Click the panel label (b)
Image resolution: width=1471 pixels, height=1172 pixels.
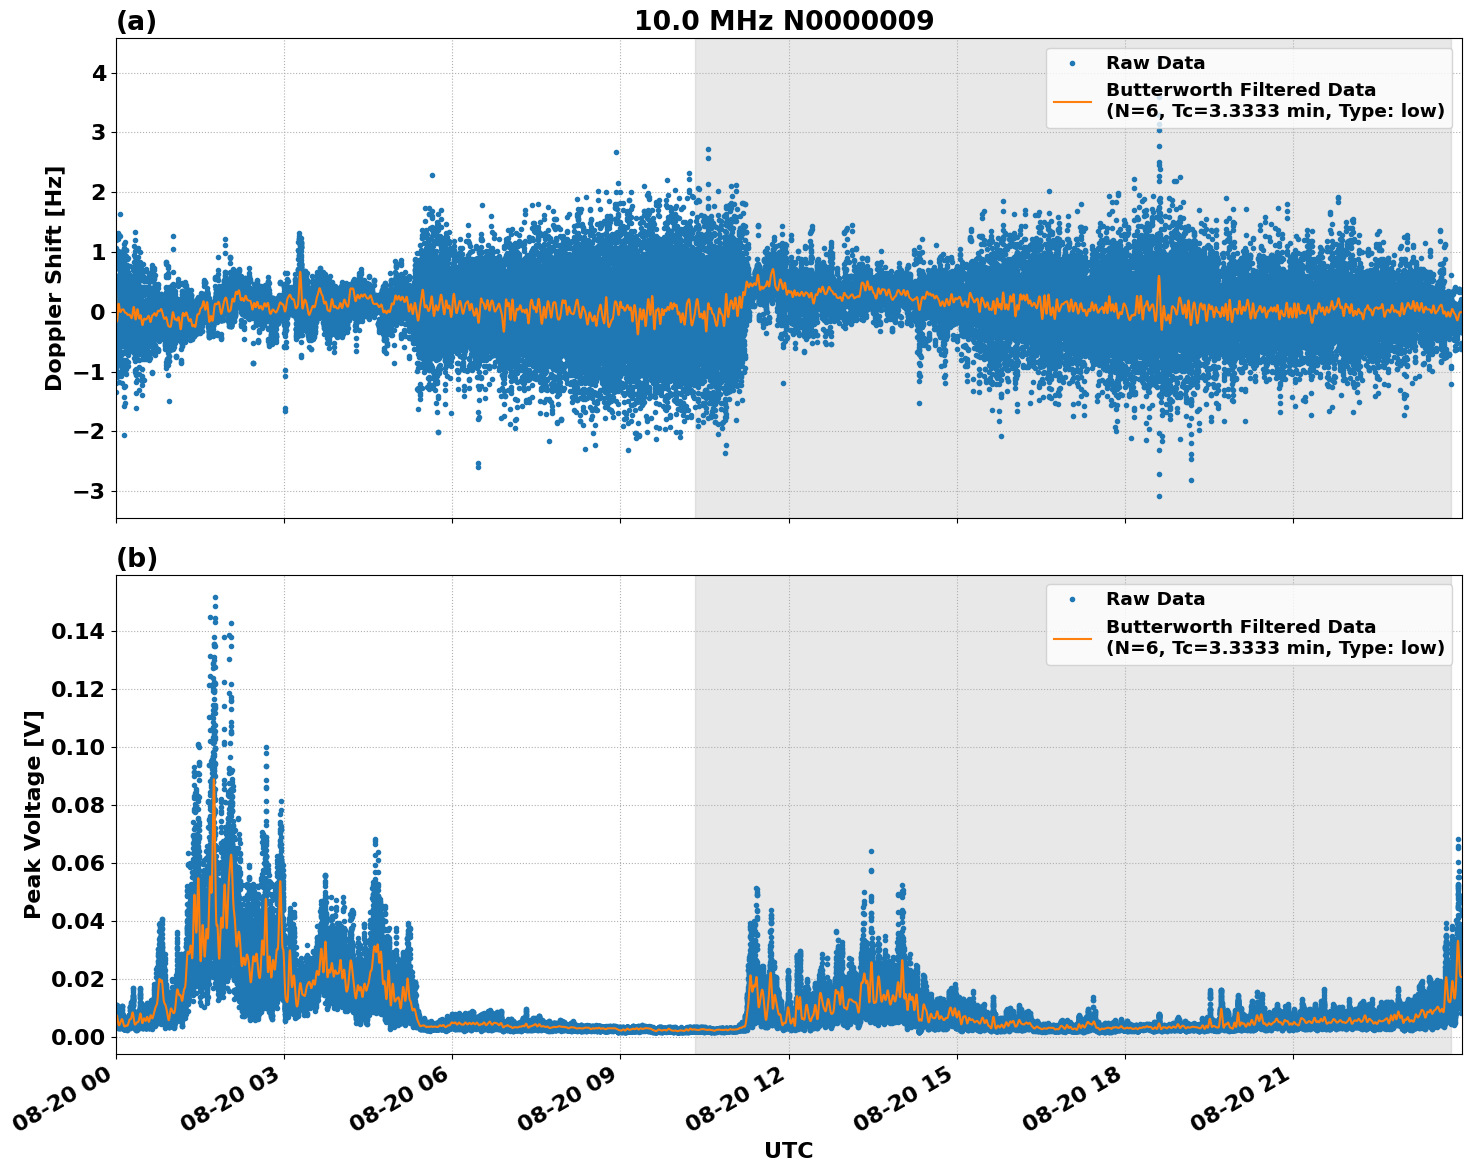tap(137, 557)
